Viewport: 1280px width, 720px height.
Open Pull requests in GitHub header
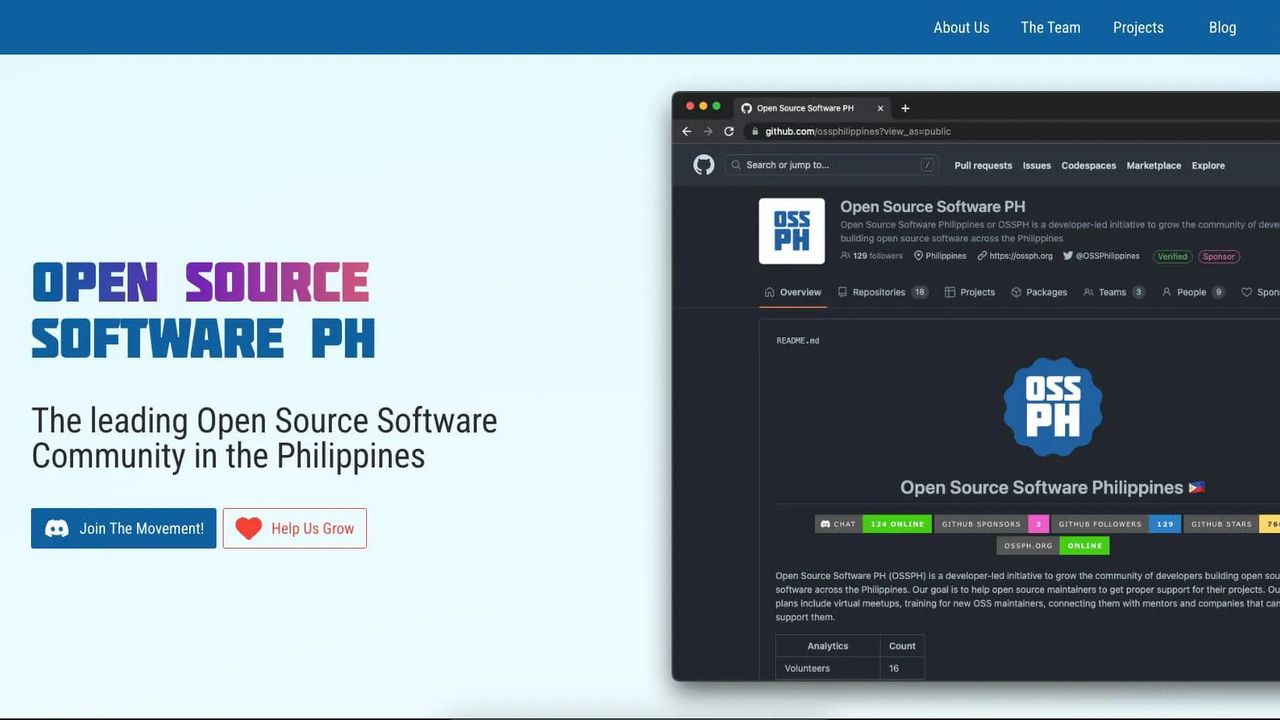[983, 165]
